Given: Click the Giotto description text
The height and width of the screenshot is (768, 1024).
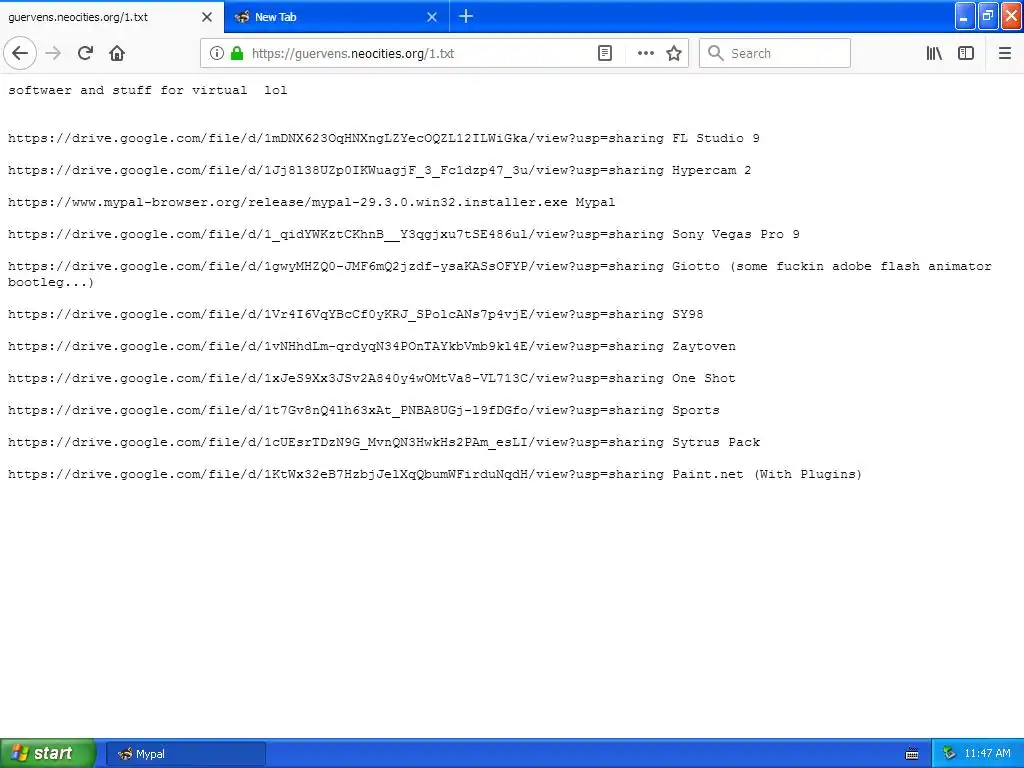Looking at the screenshot, I should 831,266.
